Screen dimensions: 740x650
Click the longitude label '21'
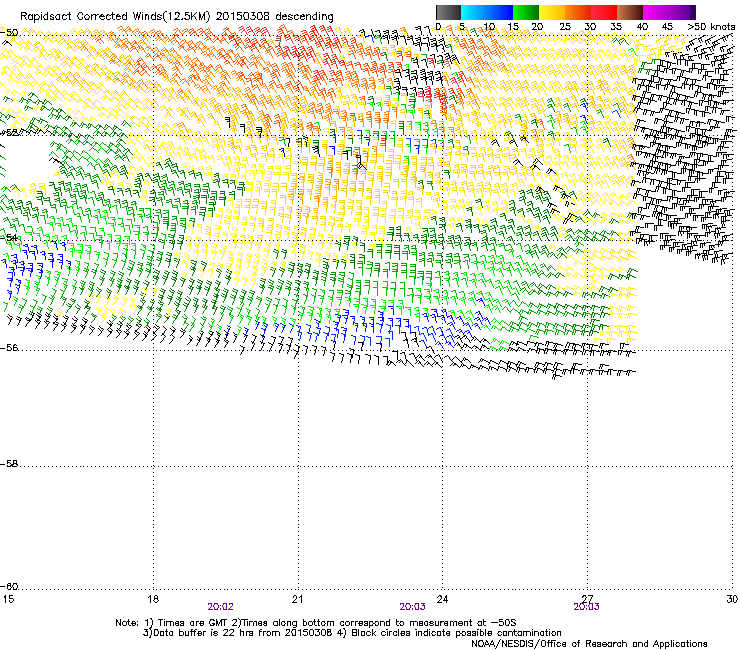(297, 599)
